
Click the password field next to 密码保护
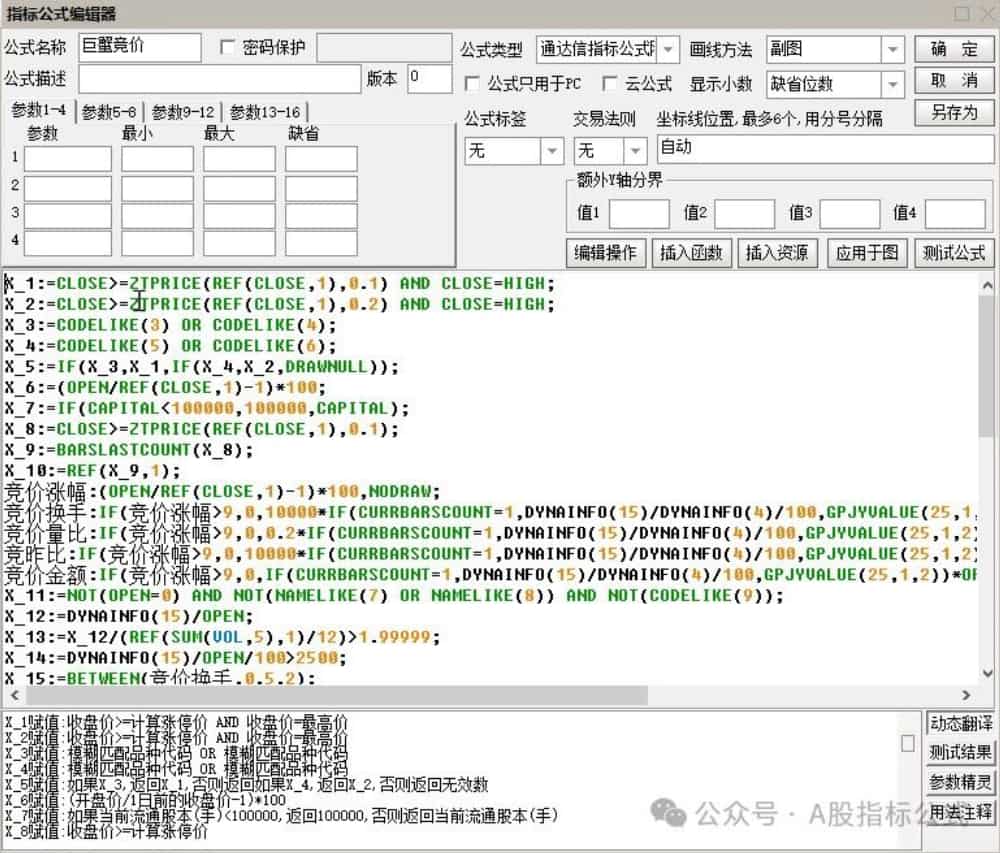click(384, 47)
